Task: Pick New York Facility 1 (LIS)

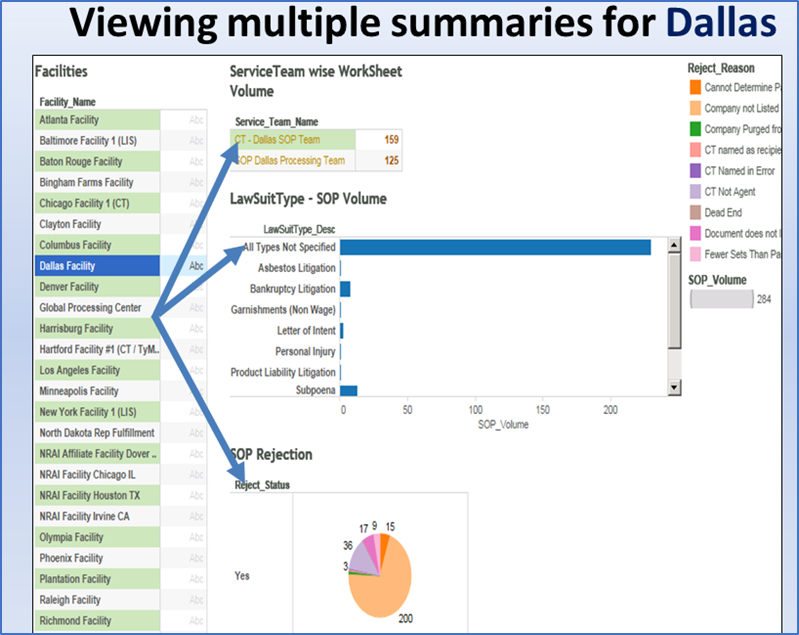Action: [95, 412]
